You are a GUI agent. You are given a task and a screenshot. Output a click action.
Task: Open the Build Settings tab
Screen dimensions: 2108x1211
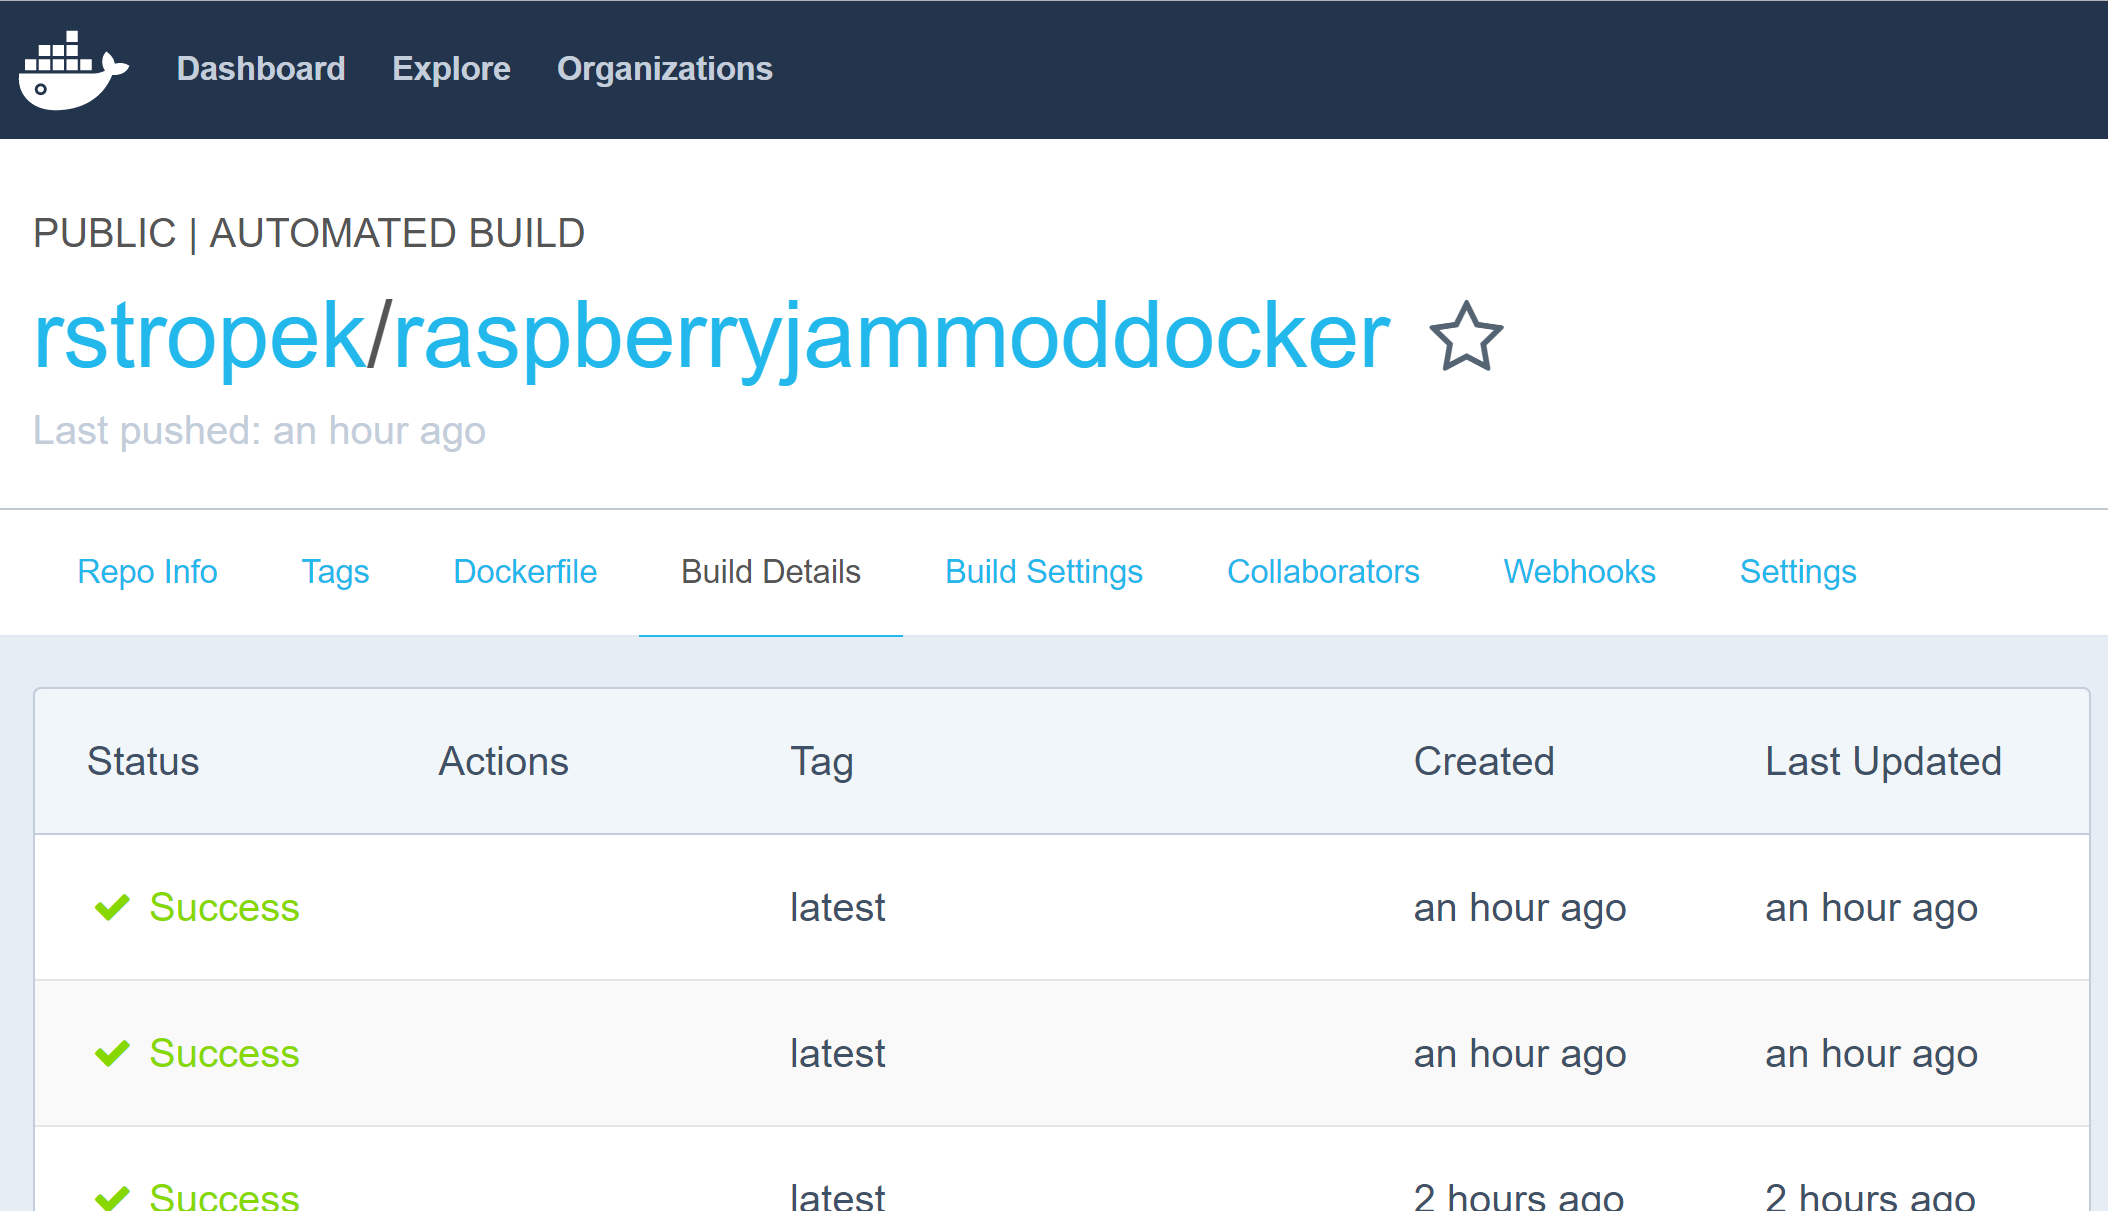(1044, 572)
